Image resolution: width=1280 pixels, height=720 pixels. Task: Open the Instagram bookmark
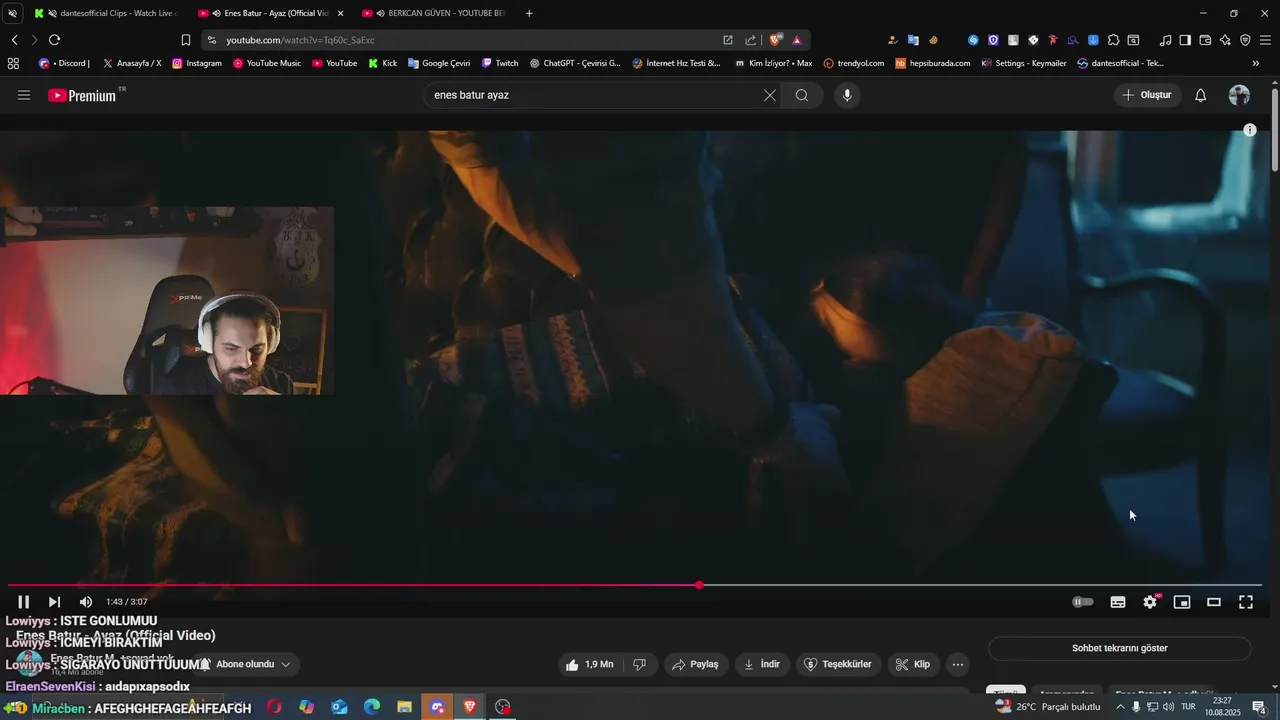pyautogui.click(x=197, y=63)
